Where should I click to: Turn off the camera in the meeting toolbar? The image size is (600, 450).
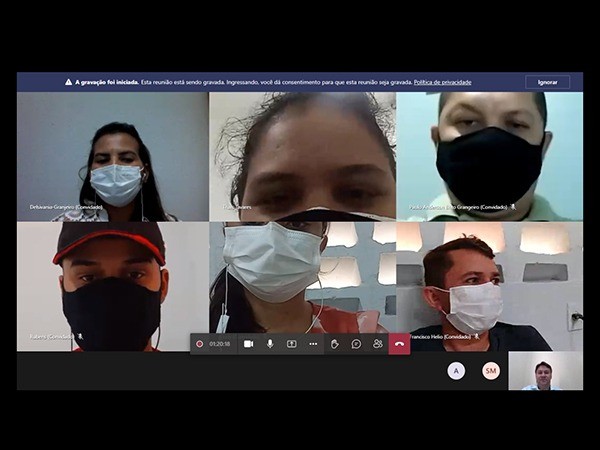coord(248,344)
